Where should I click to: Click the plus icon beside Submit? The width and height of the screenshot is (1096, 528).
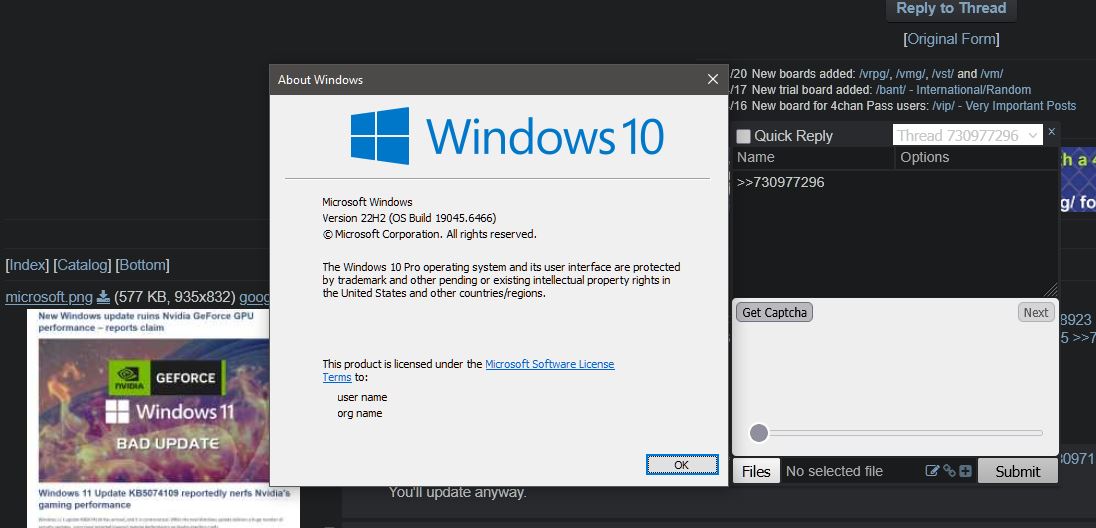click(965, 471)
